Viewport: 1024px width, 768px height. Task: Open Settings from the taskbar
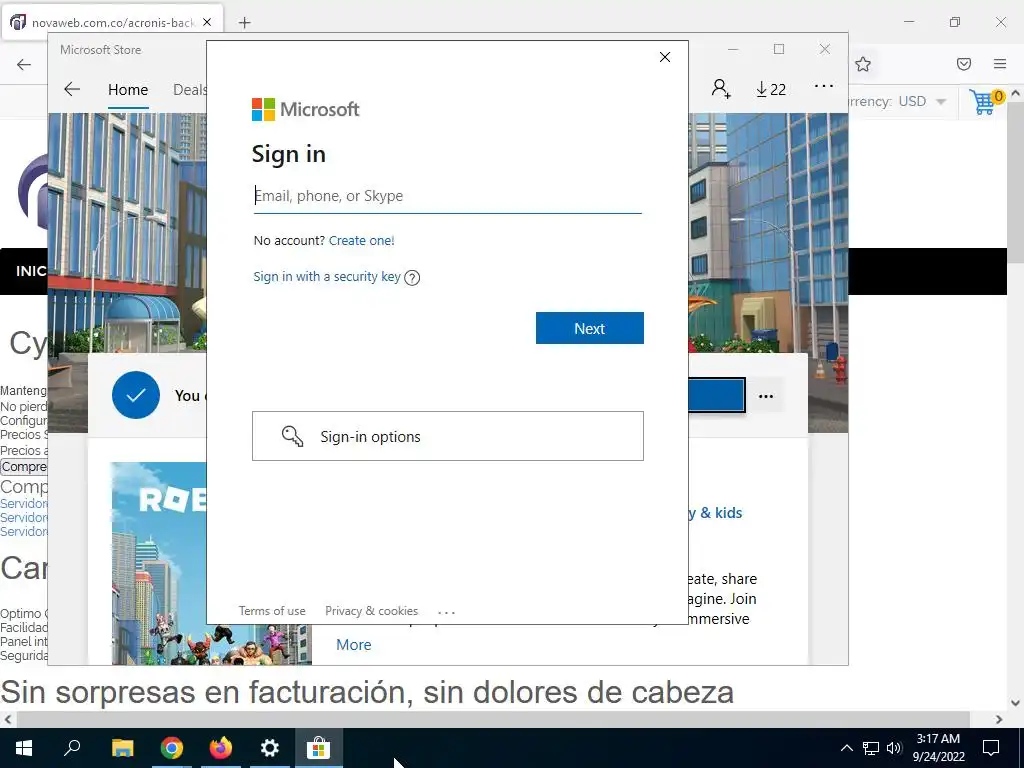[270, 748]
